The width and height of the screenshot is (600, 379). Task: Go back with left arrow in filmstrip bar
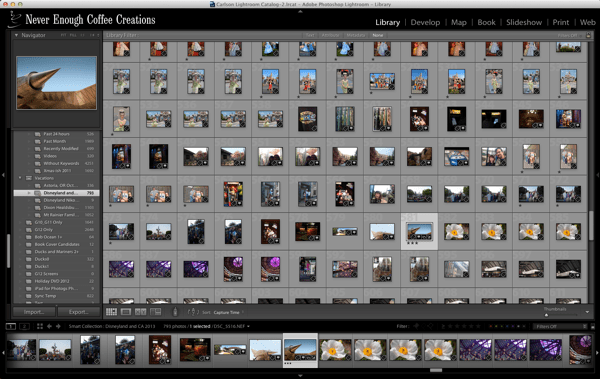tap(49, 326)
